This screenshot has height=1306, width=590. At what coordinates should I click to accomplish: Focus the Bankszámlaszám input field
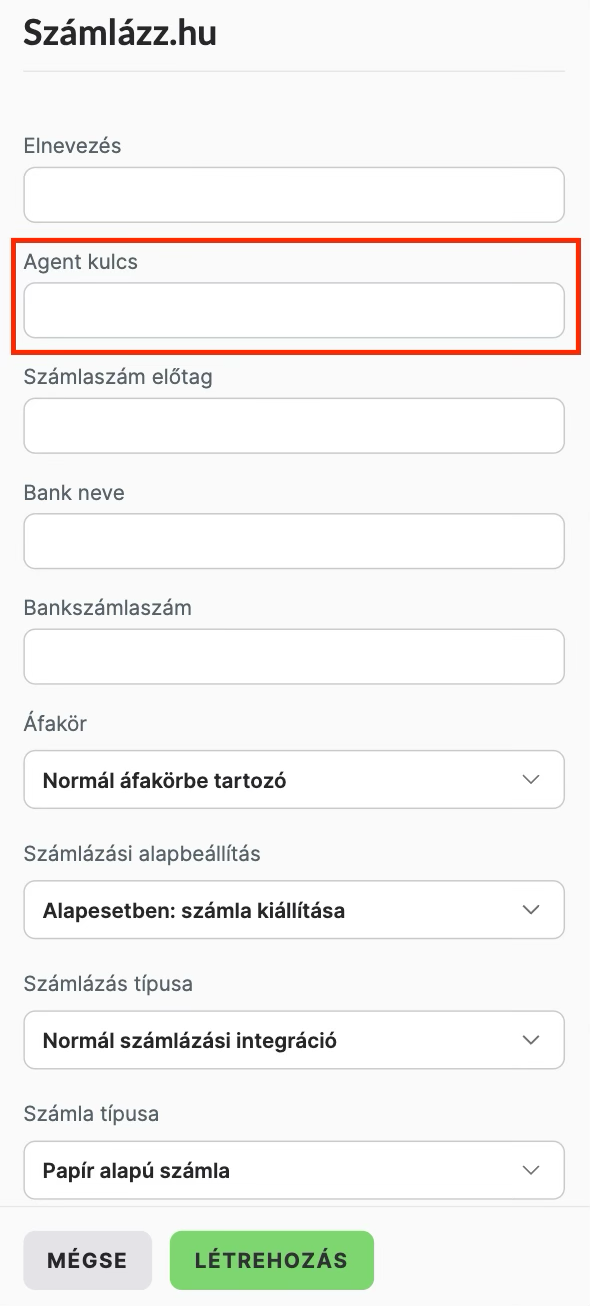[x=294, y=656]
